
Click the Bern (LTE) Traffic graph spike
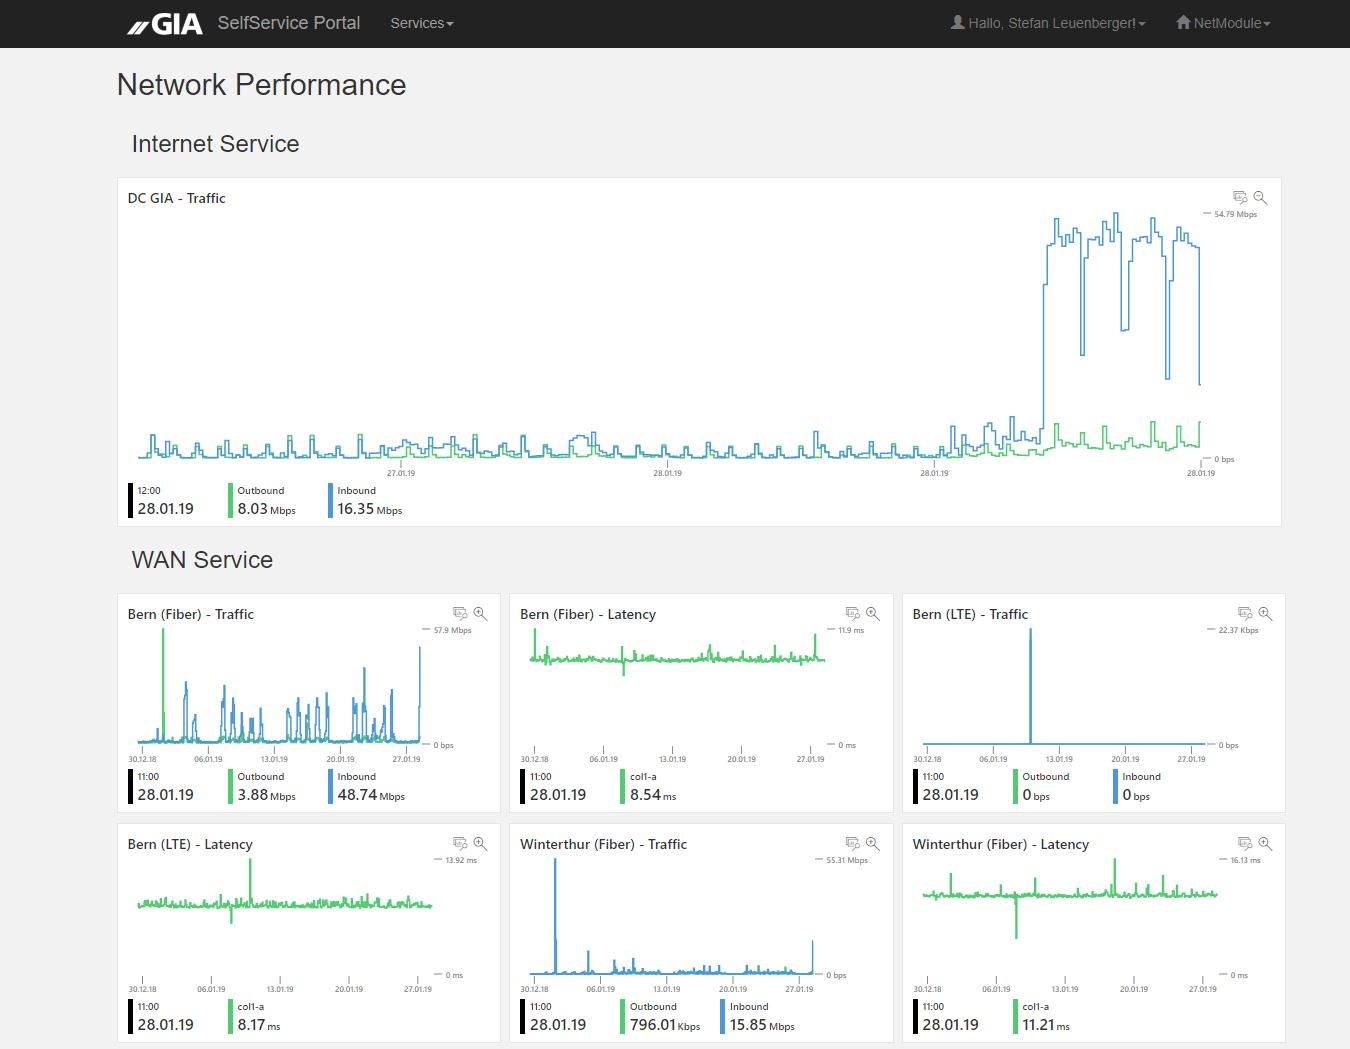tap(1030, 686)
